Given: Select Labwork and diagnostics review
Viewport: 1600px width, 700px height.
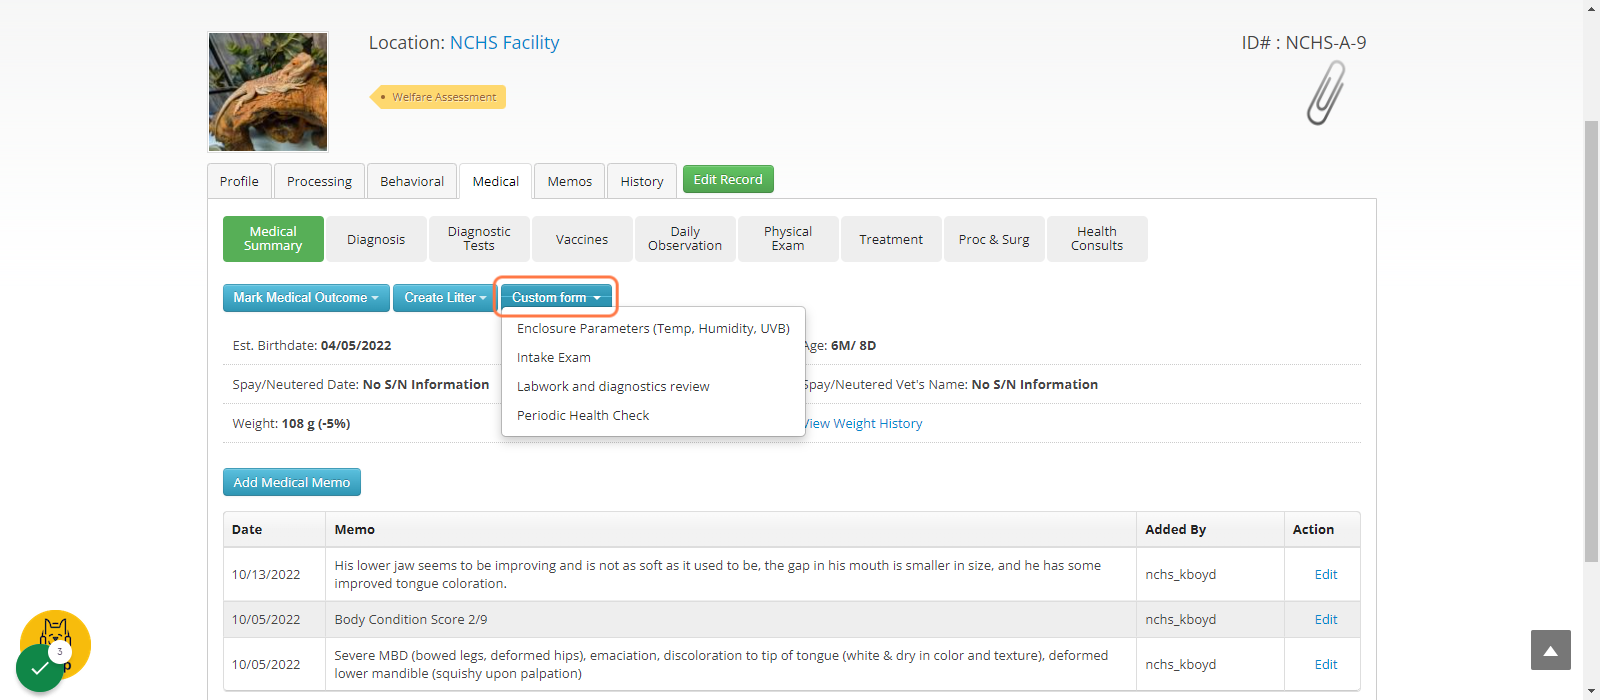Looking at the screenshot, I should point(613,386).
